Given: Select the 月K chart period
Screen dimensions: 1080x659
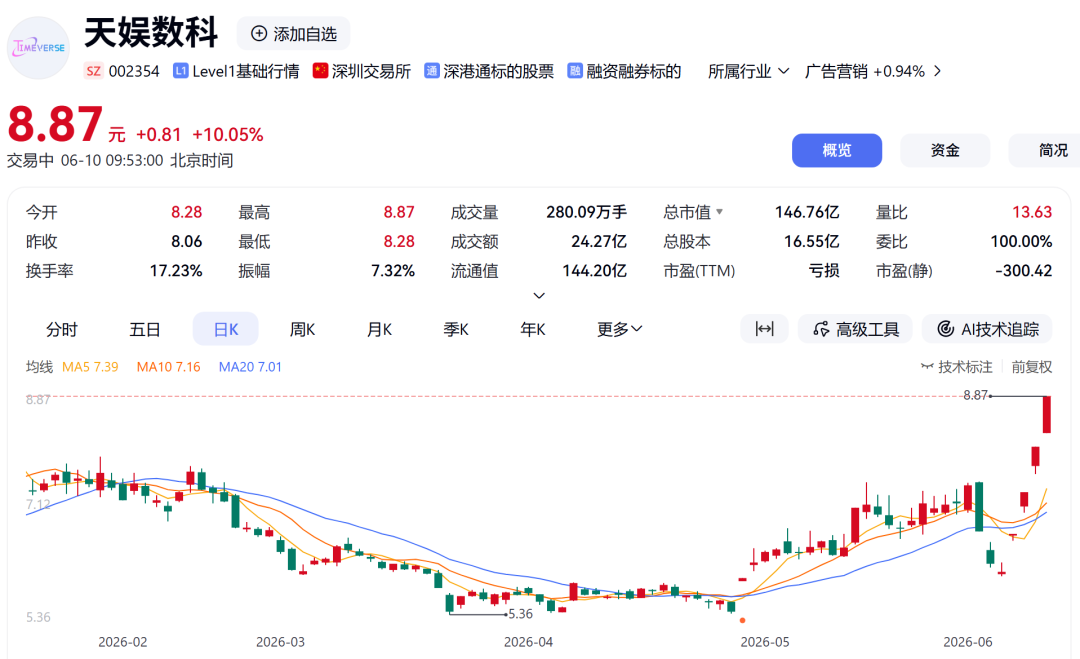Looking at the screenshot, I should 379,329.
